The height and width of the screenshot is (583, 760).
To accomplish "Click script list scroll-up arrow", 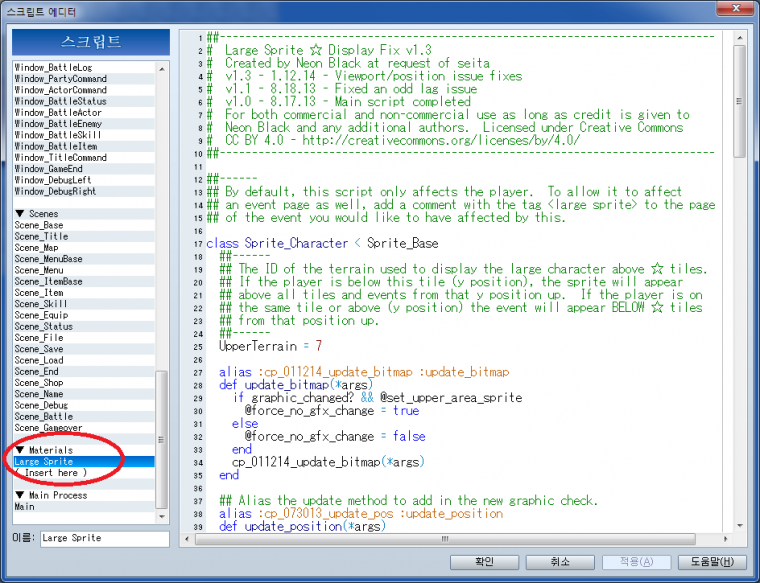I will (x=162, y=69).
